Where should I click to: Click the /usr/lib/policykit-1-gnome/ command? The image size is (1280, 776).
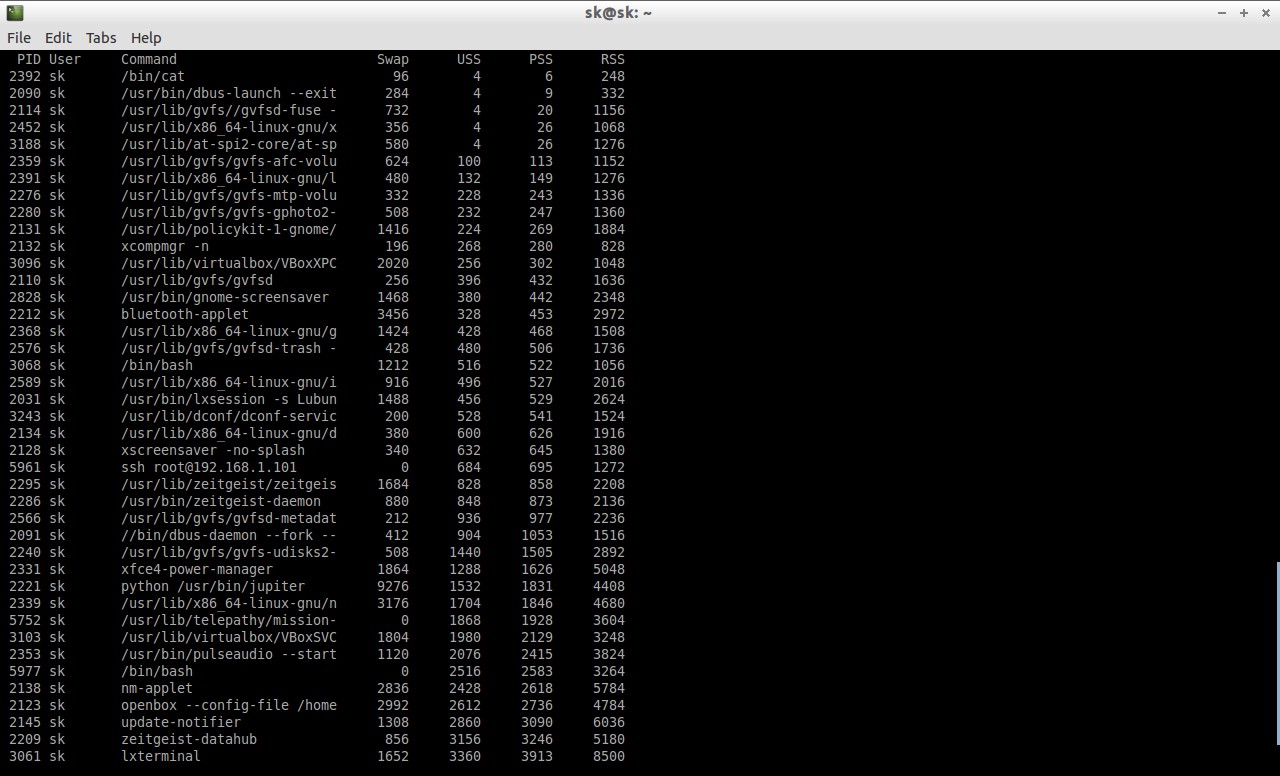point(229,229)
